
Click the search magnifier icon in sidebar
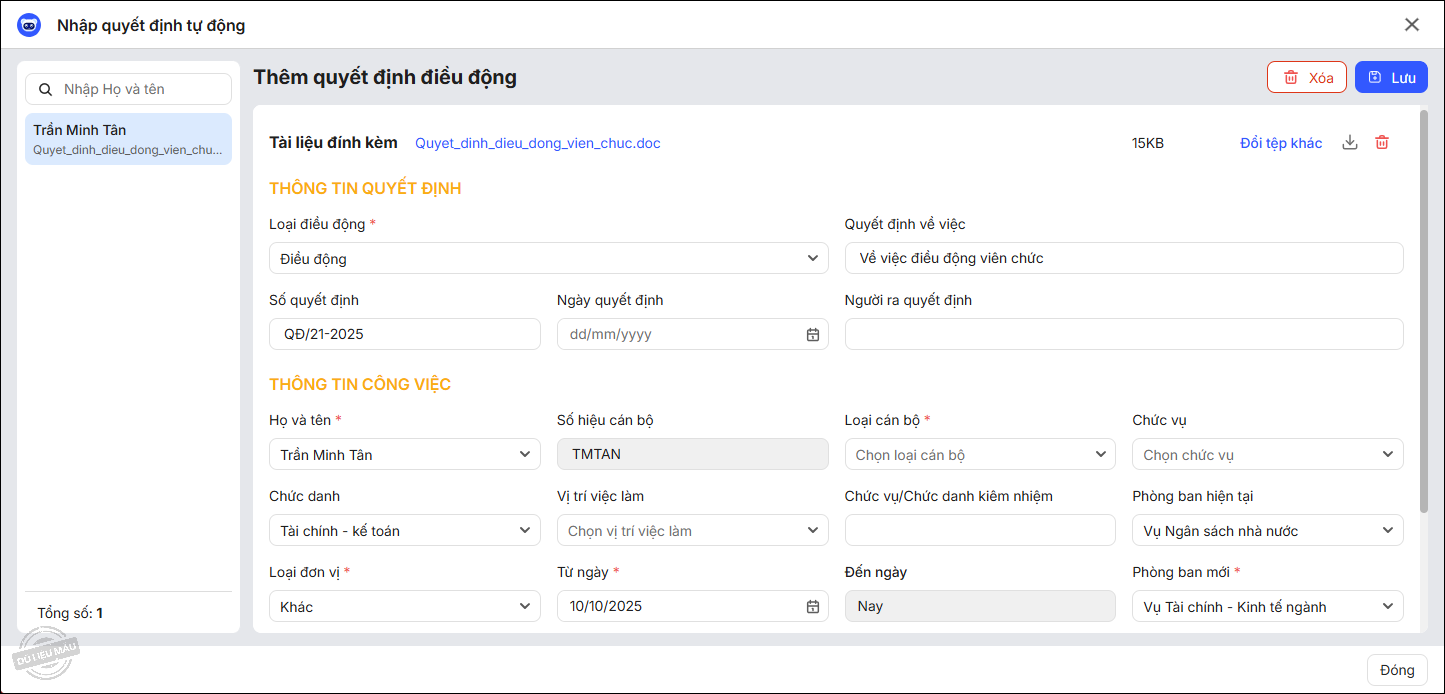click(x=45, y=89)
